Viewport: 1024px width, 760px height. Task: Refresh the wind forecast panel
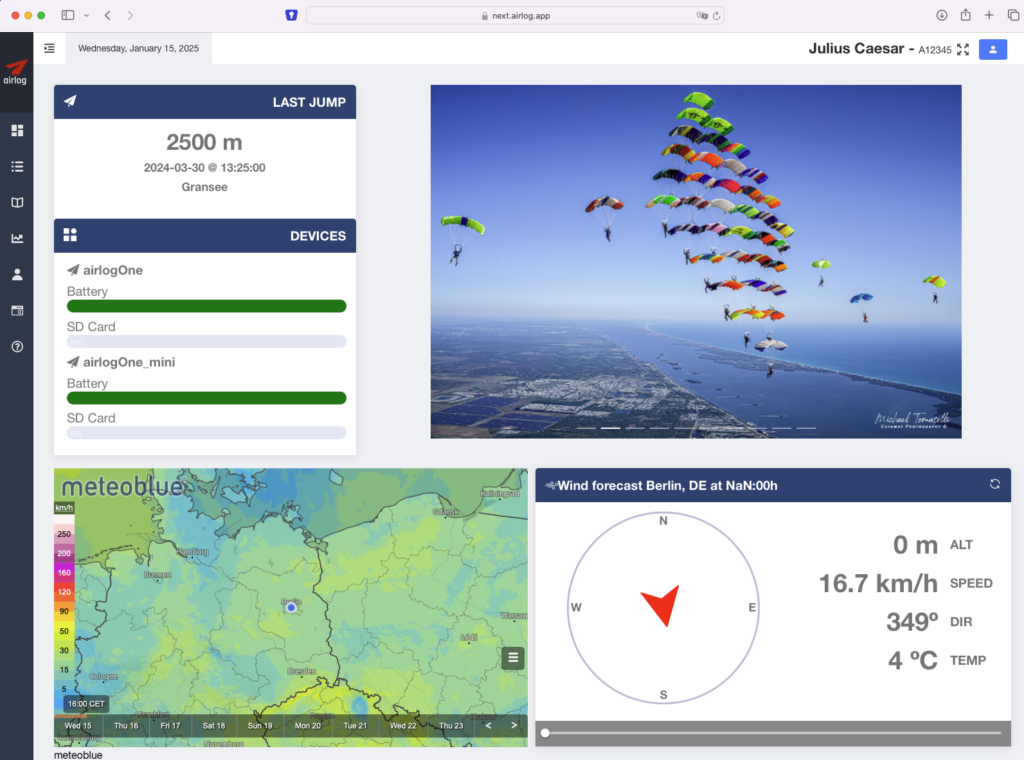click(994, 484)
